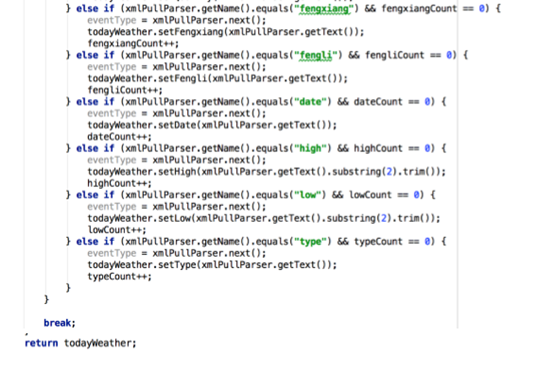Click the lowCount++ statement
The image size is (554, 371).
point(117,230)
